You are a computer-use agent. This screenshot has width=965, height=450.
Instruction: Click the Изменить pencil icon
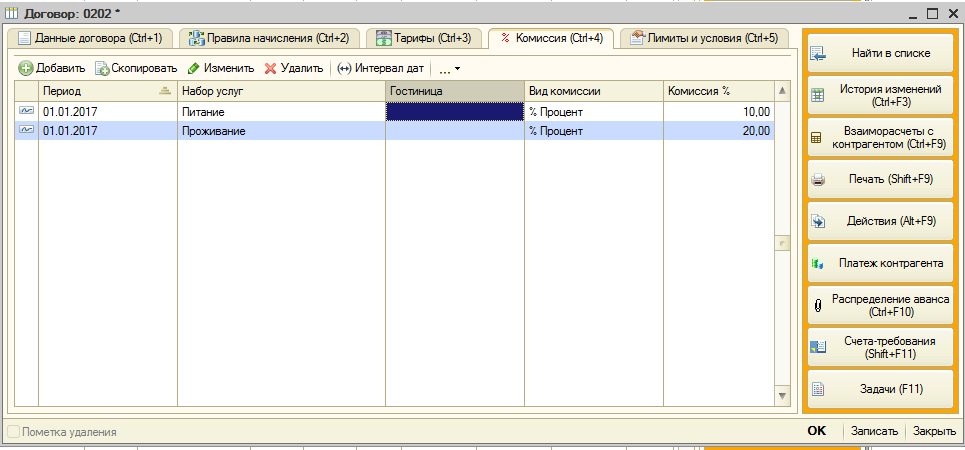(x=193, y=68)
